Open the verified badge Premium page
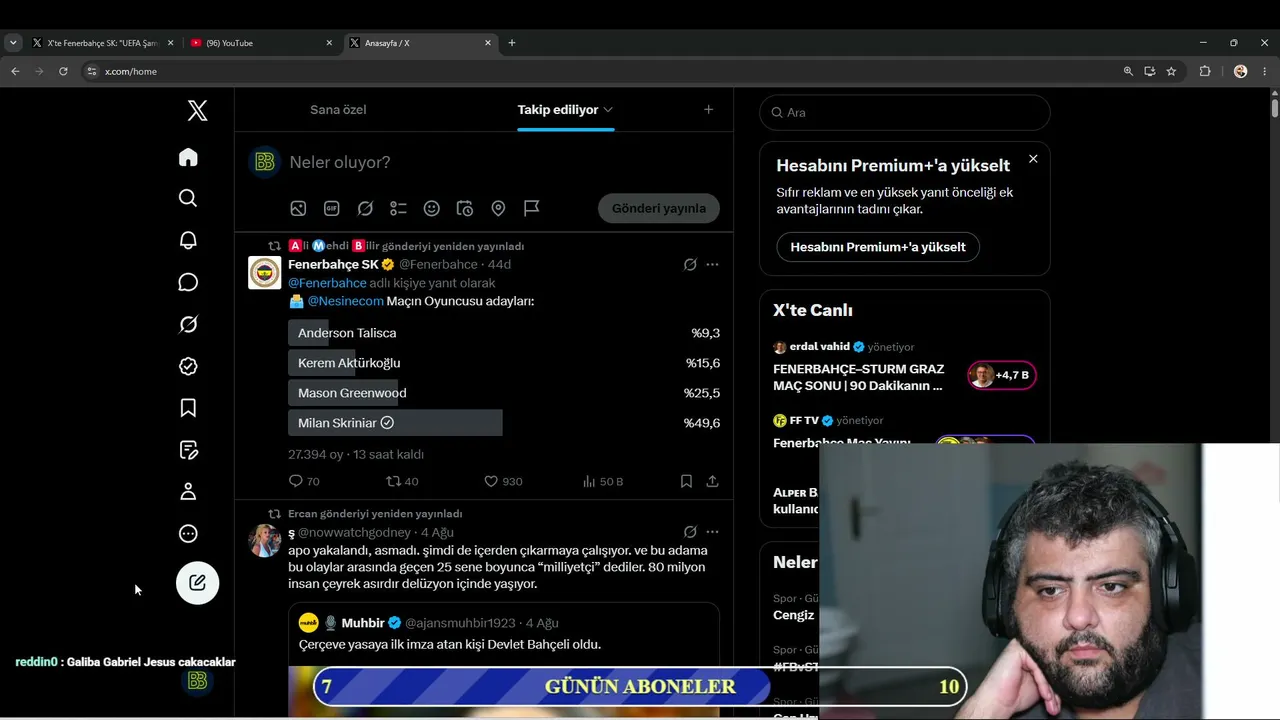This screenshot has height=720, width=1280. [x=188, y=366]
